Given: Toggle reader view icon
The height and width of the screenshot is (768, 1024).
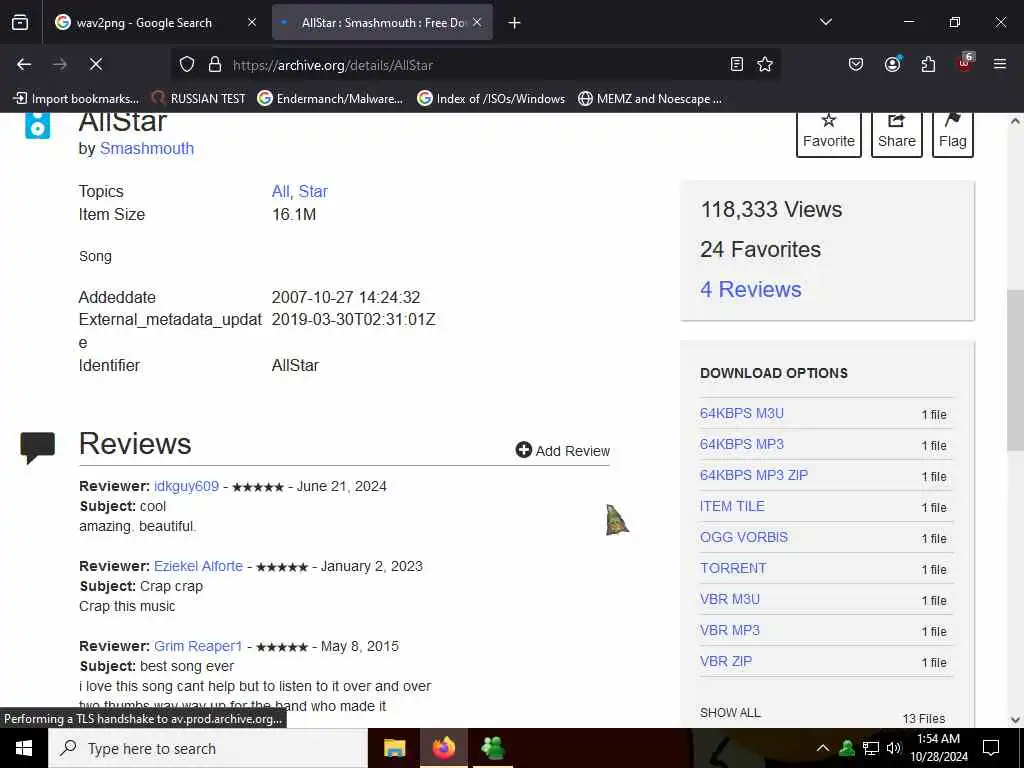Looking at the screenshot, I should pyautogui.click(x=737, y=64).
